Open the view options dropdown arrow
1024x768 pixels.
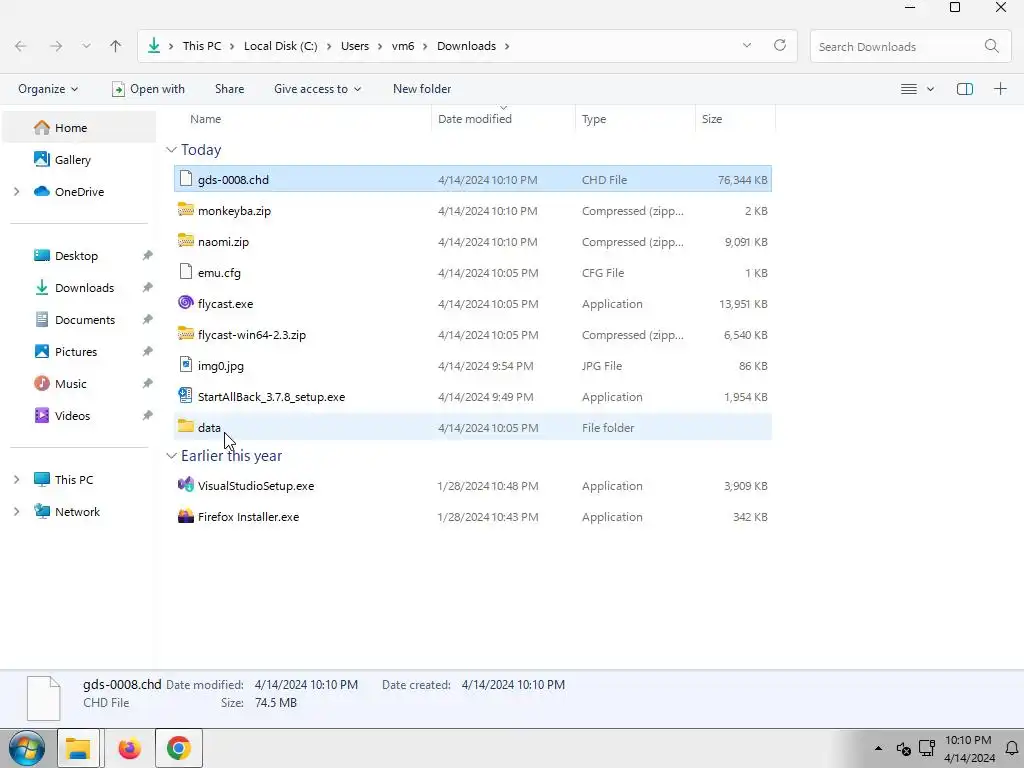tap(930, 89)
